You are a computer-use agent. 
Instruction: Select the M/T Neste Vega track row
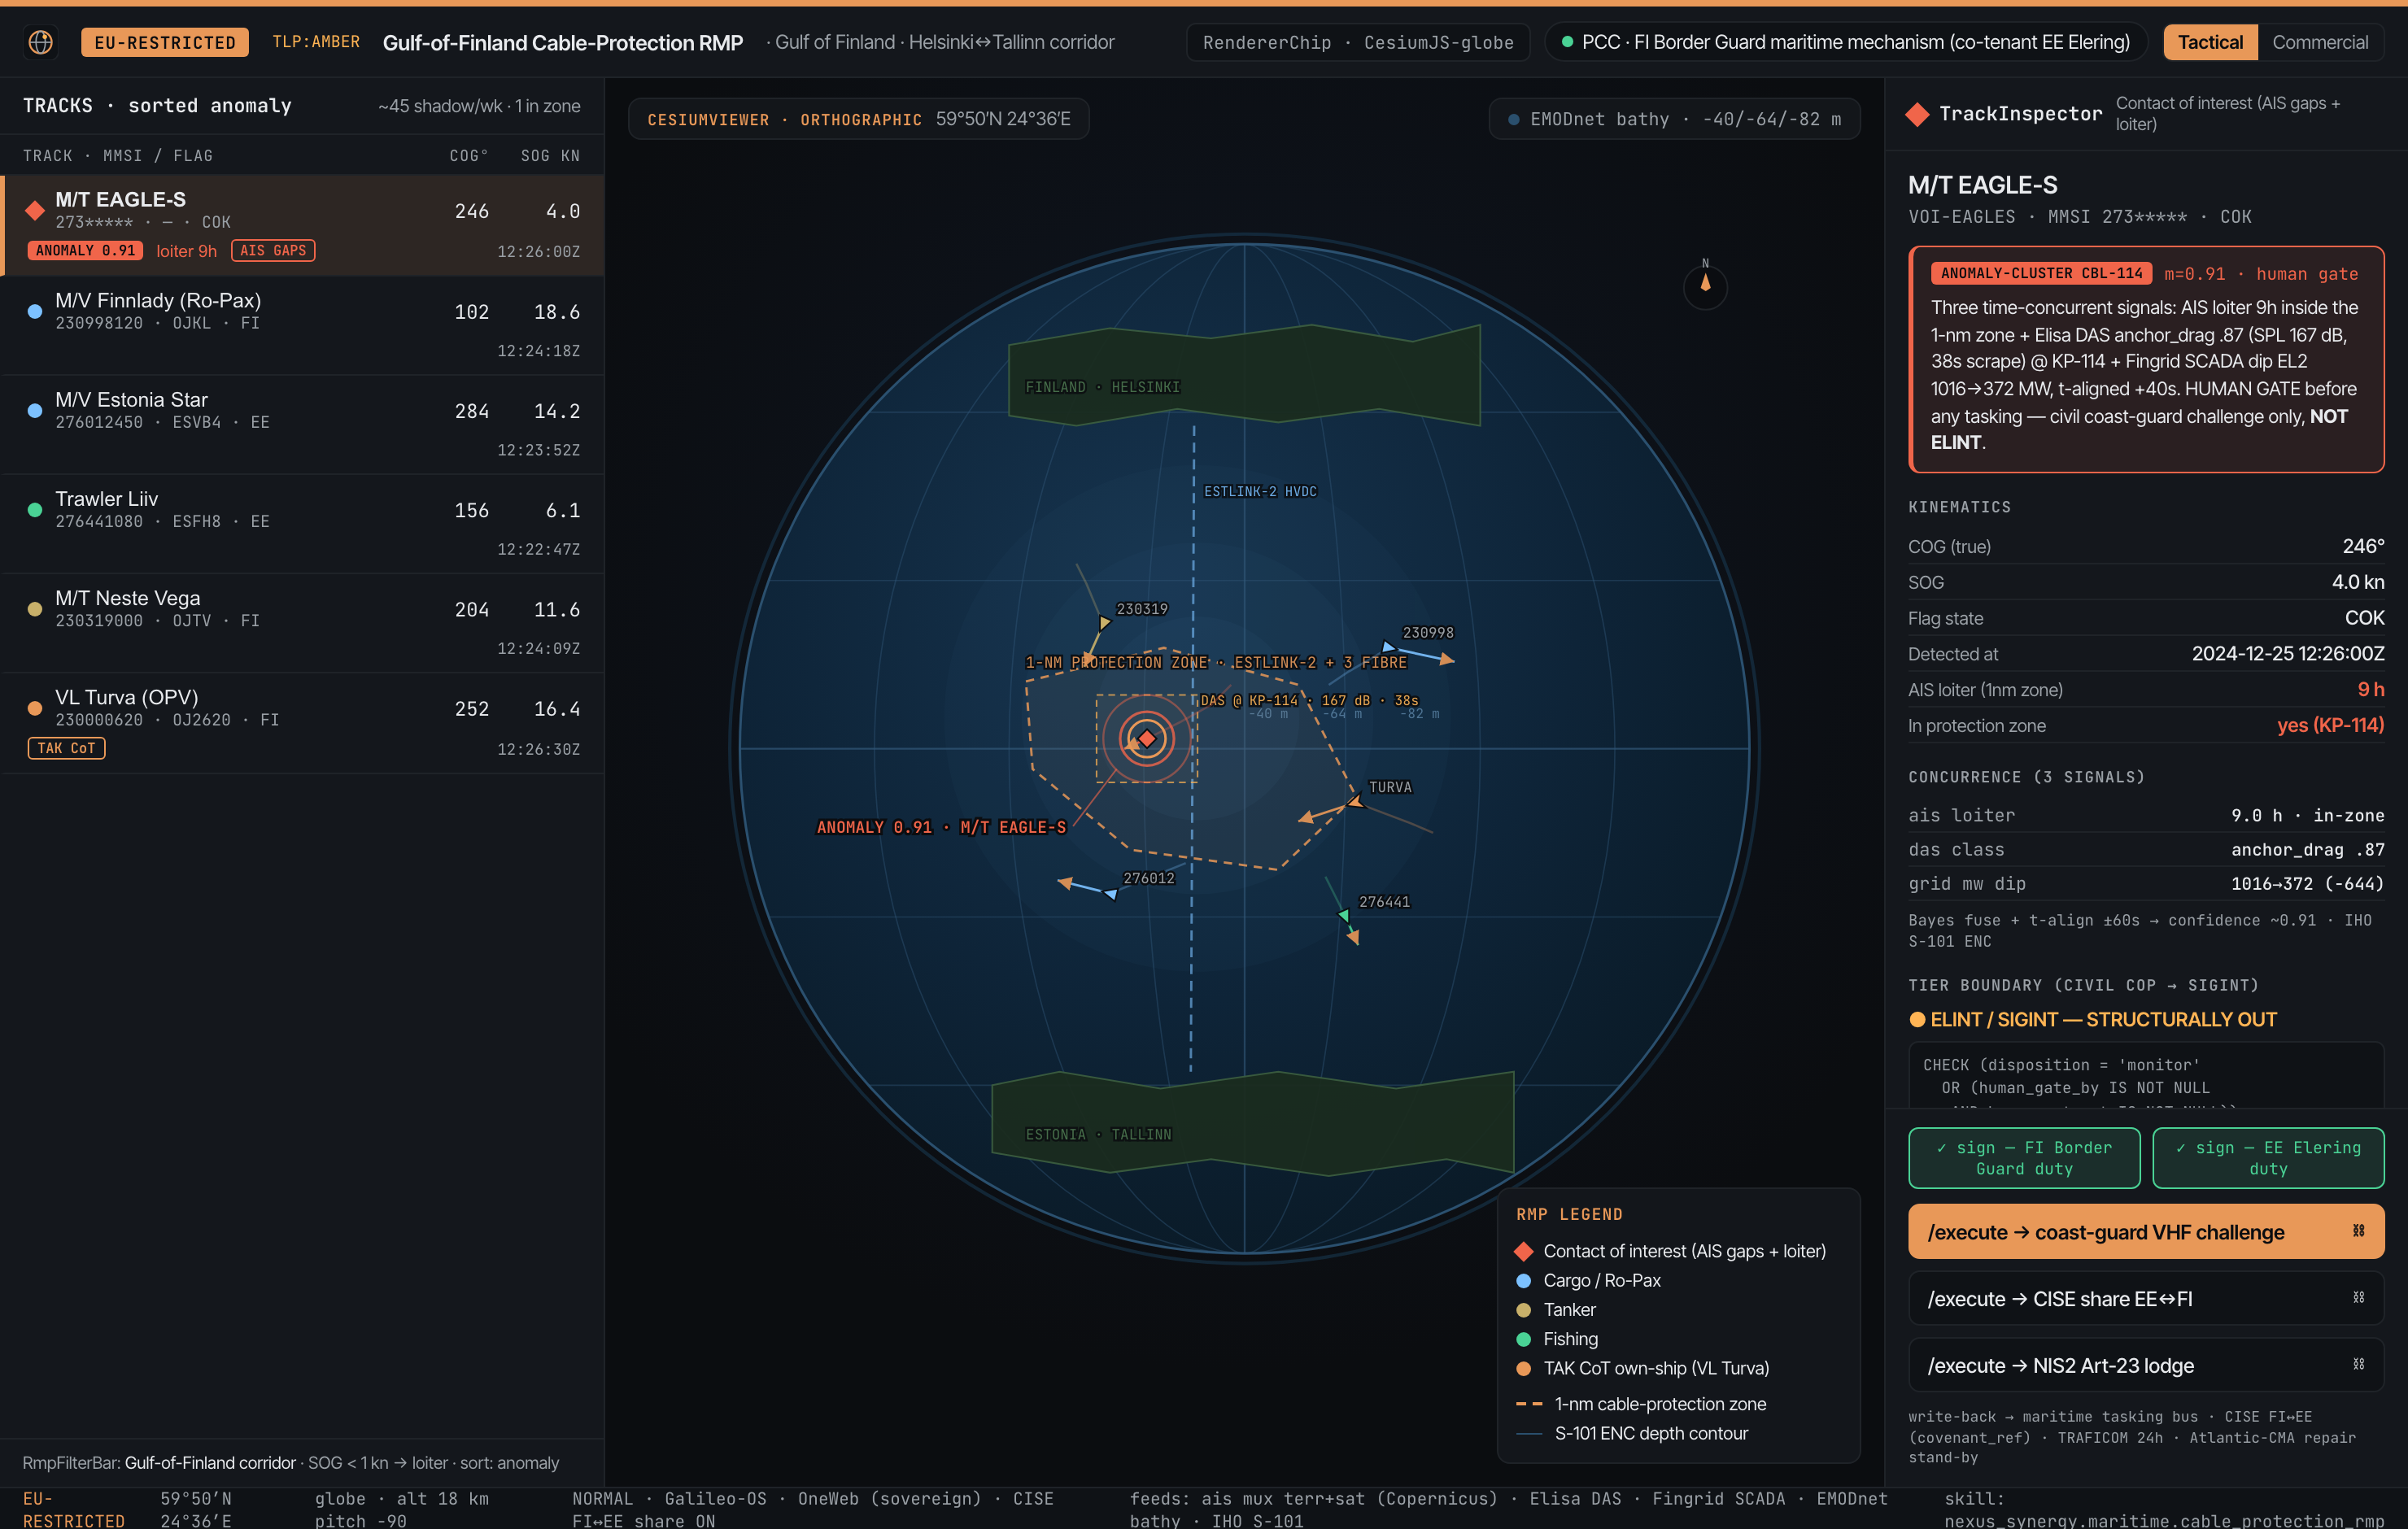coord(302,622)
